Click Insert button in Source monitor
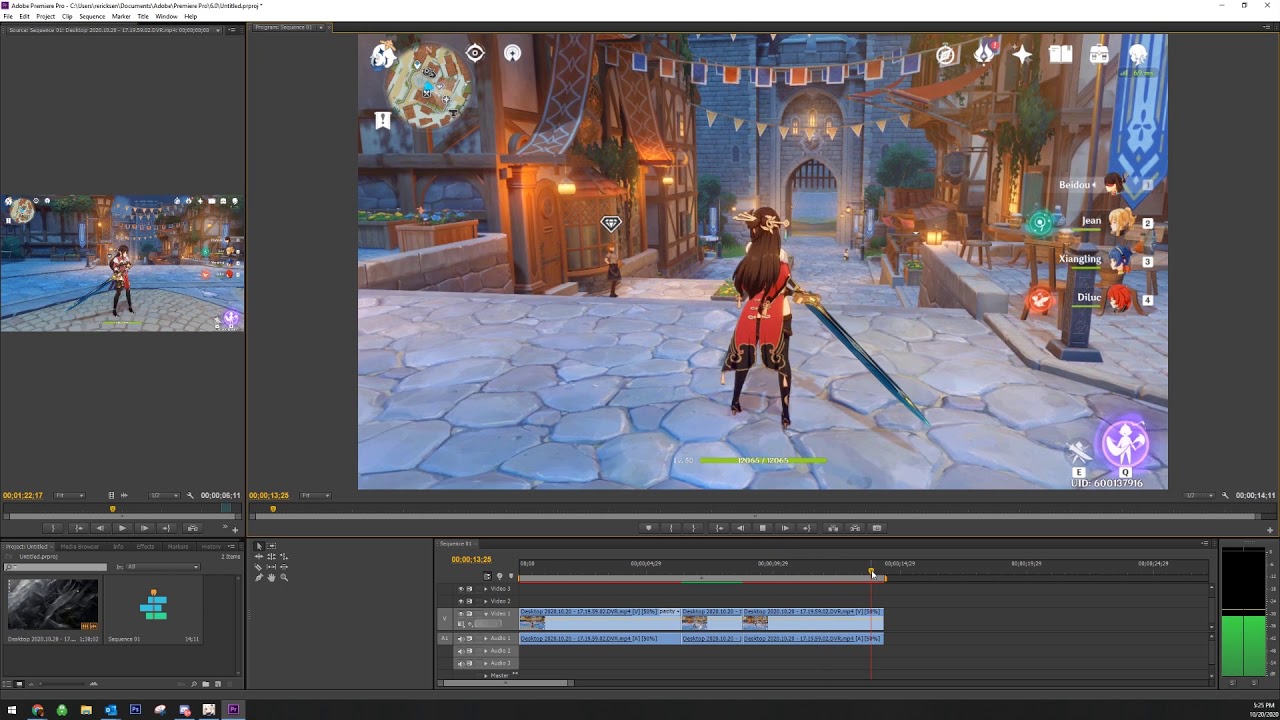 (192, 528)
